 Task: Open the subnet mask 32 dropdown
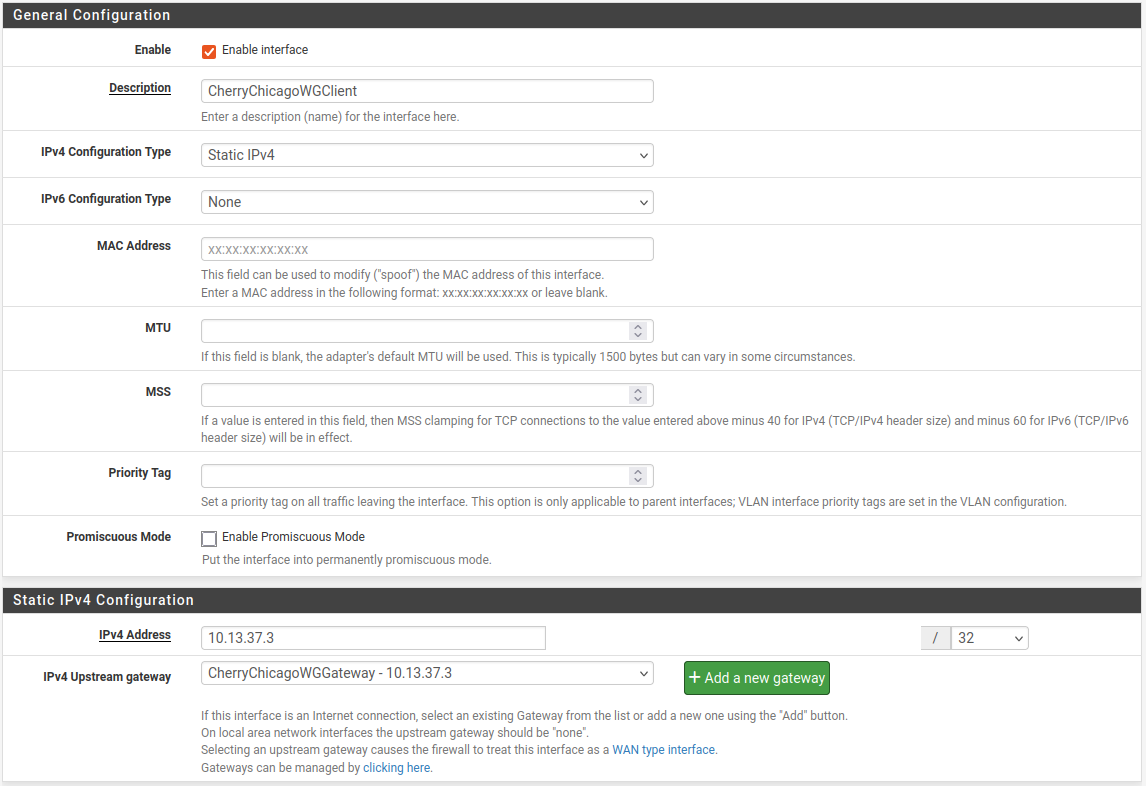(989, 638)
